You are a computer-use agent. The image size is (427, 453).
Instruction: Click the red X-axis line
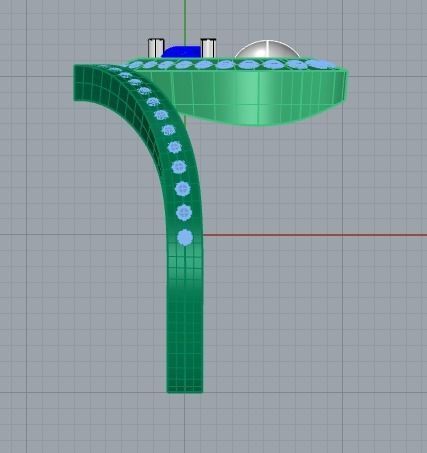(x=315, y=235)
